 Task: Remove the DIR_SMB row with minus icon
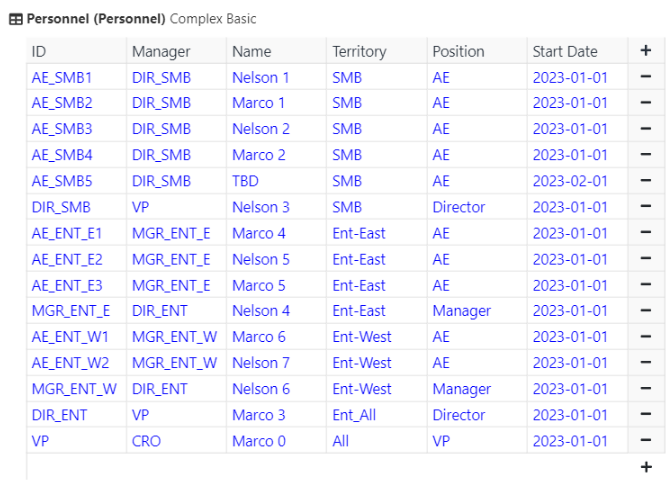pos(646,207)
